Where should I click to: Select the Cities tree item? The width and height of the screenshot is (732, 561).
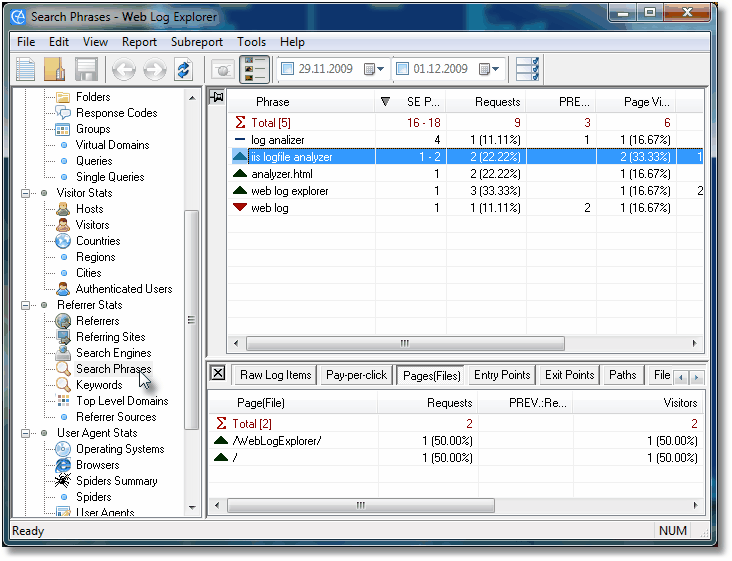(89, 273)
